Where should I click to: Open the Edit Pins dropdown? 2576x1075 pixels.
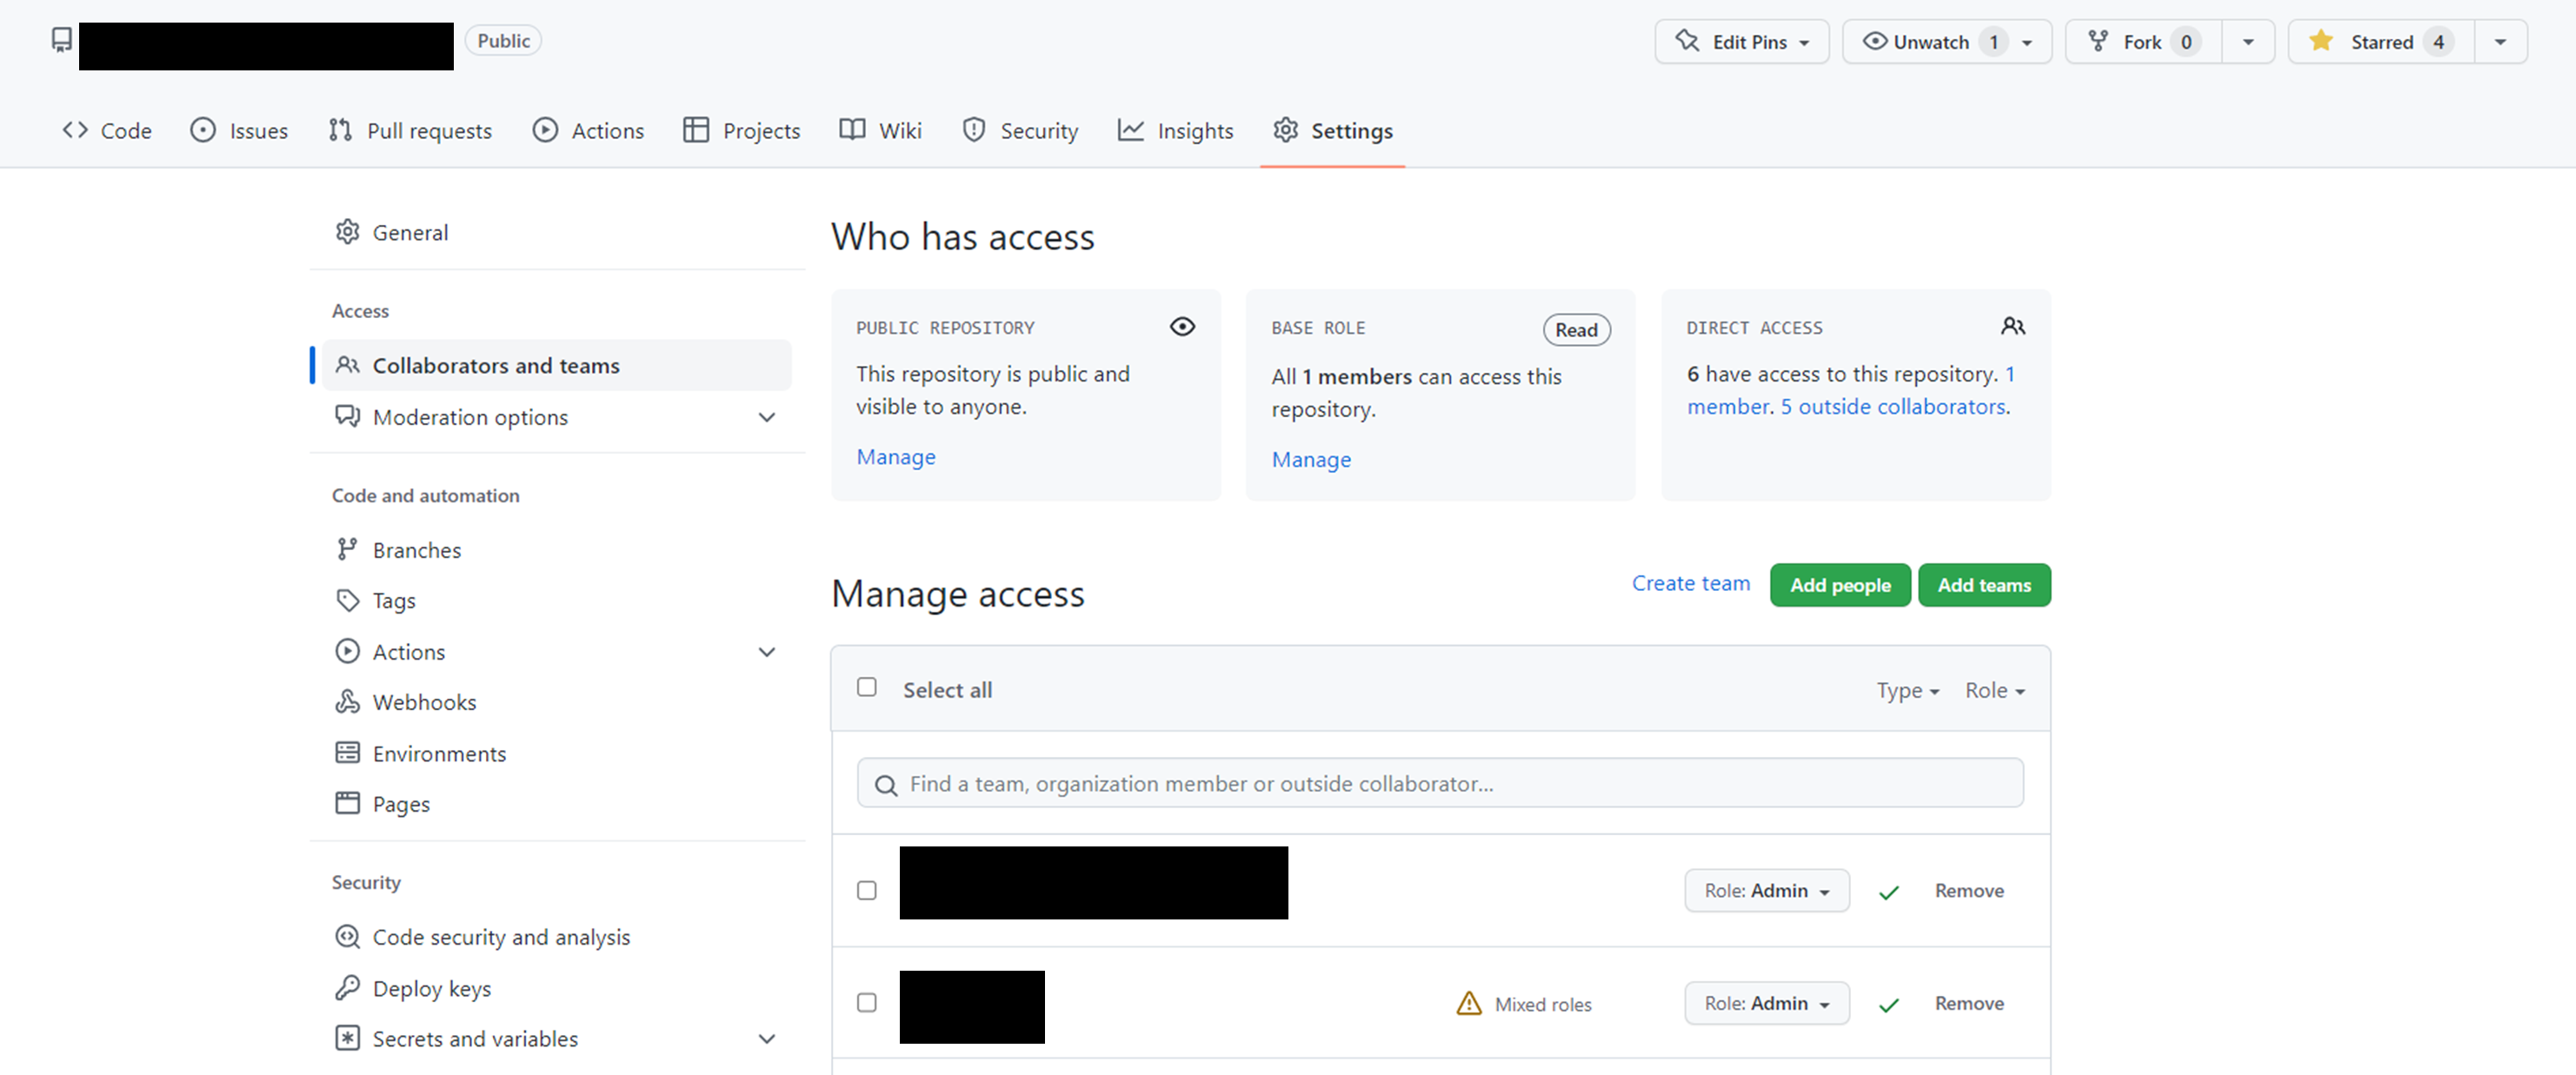point(1742,42)
